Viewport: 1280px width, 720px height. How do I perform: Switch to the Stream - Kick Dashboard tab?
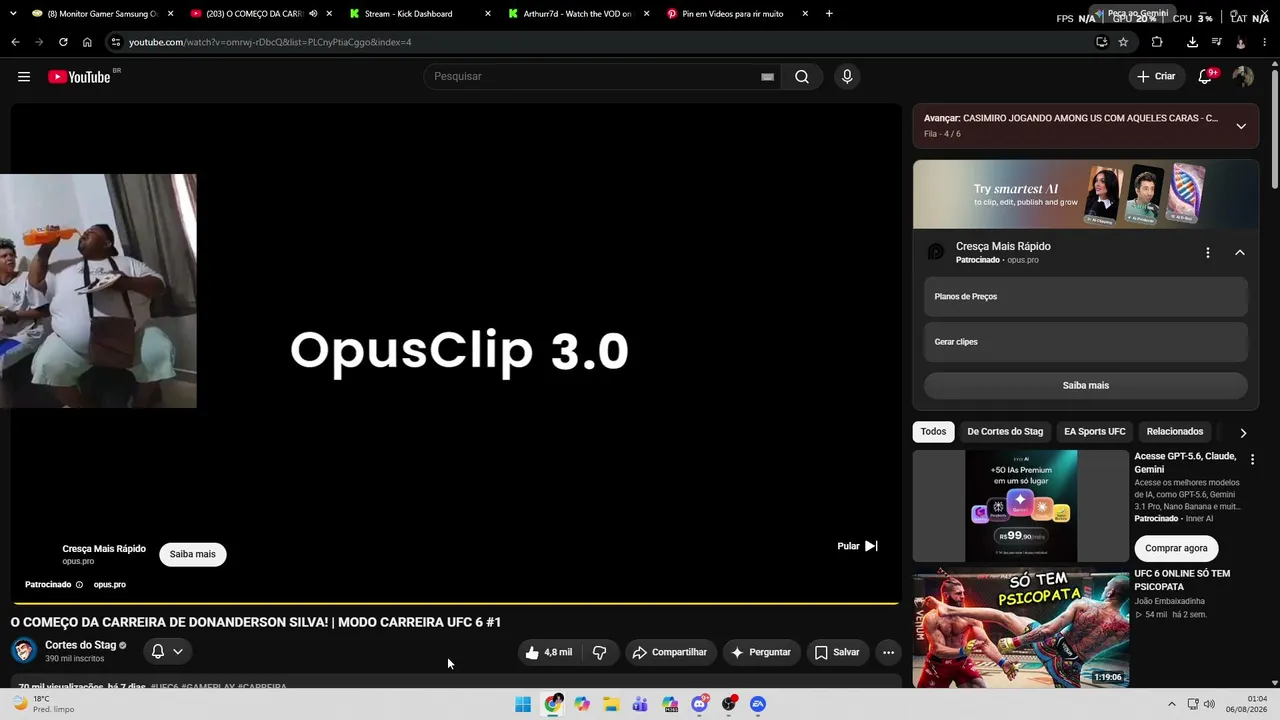420,14
